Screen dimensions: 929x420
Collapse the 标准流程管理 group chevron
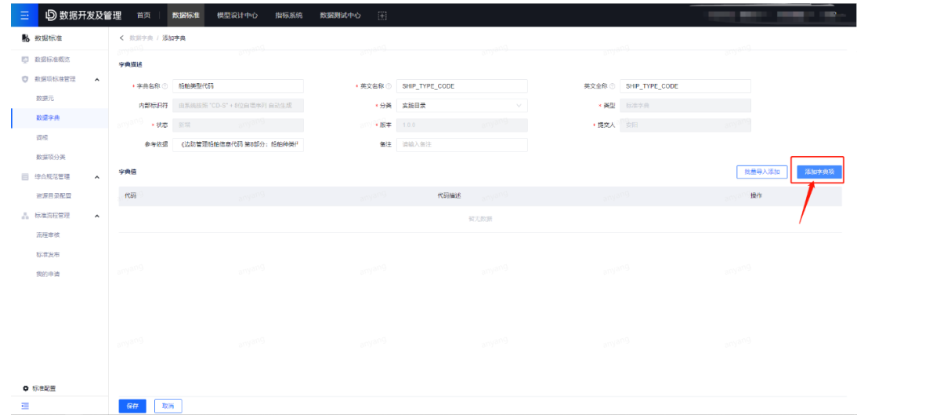pos(97,216)
